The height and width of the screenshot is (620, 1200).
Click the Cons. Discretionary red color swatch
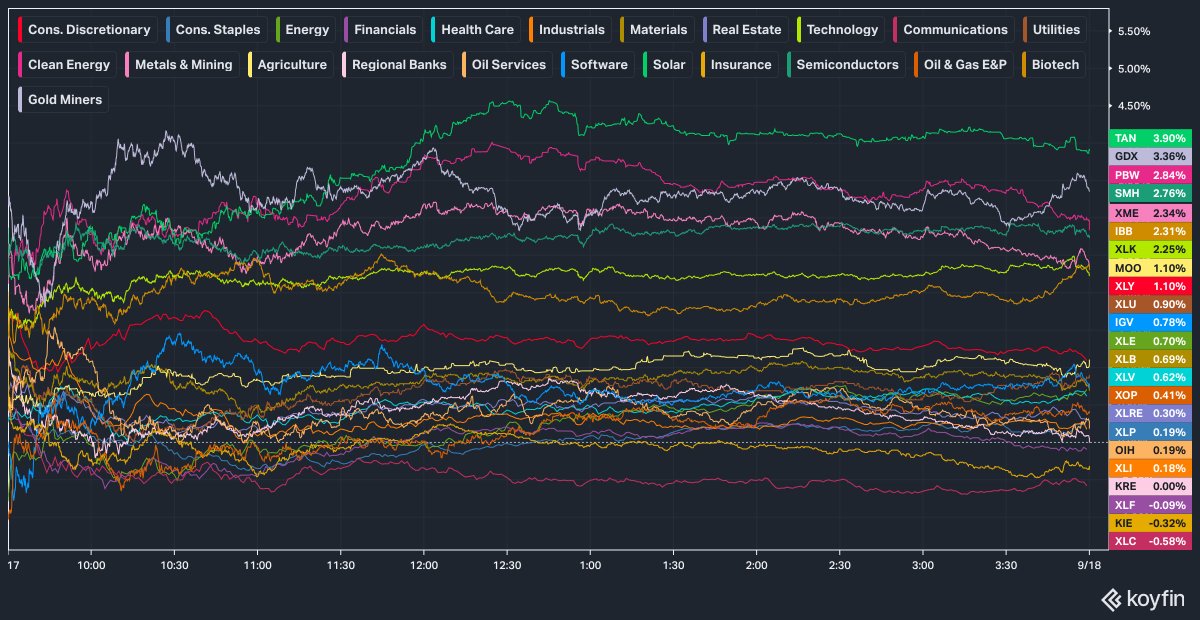click(22, 29)
